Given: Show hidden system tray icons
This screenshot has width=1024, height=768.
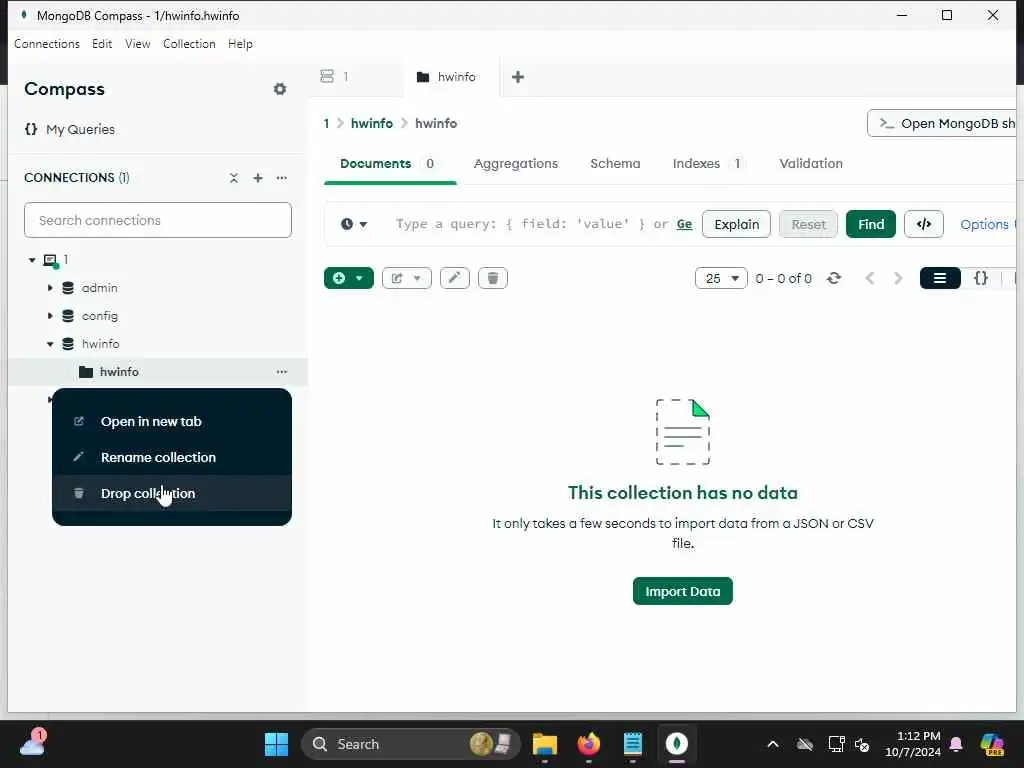Looking at the screenshot, I should (773, 744).
